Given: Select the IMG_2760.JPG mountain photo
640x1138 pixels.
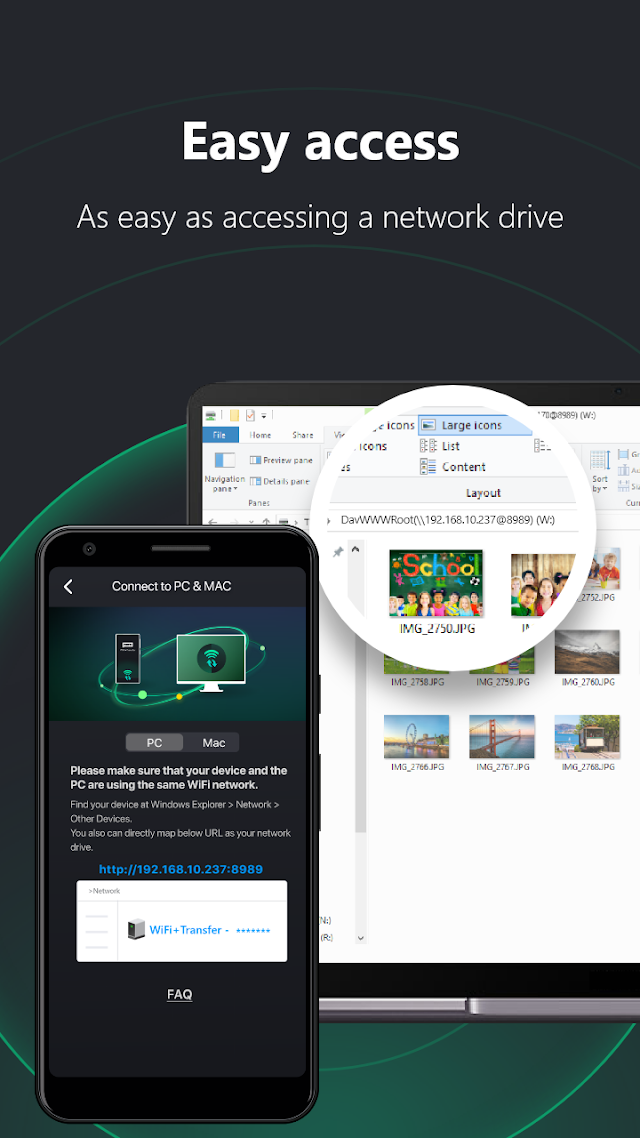Looking at the screenshot, I should point(587,658).
